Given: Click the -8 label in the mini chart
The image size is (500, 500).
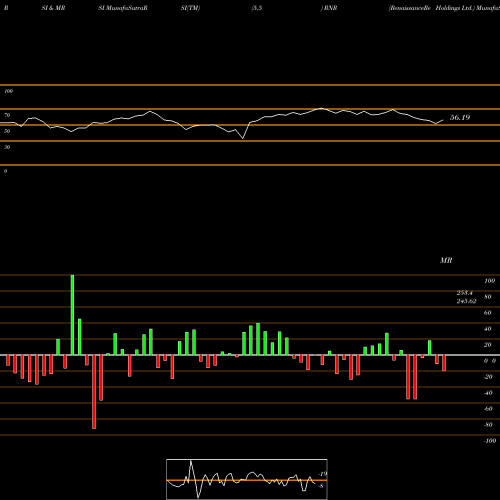Looking at the screenshot, I should (x=321, y=486).
